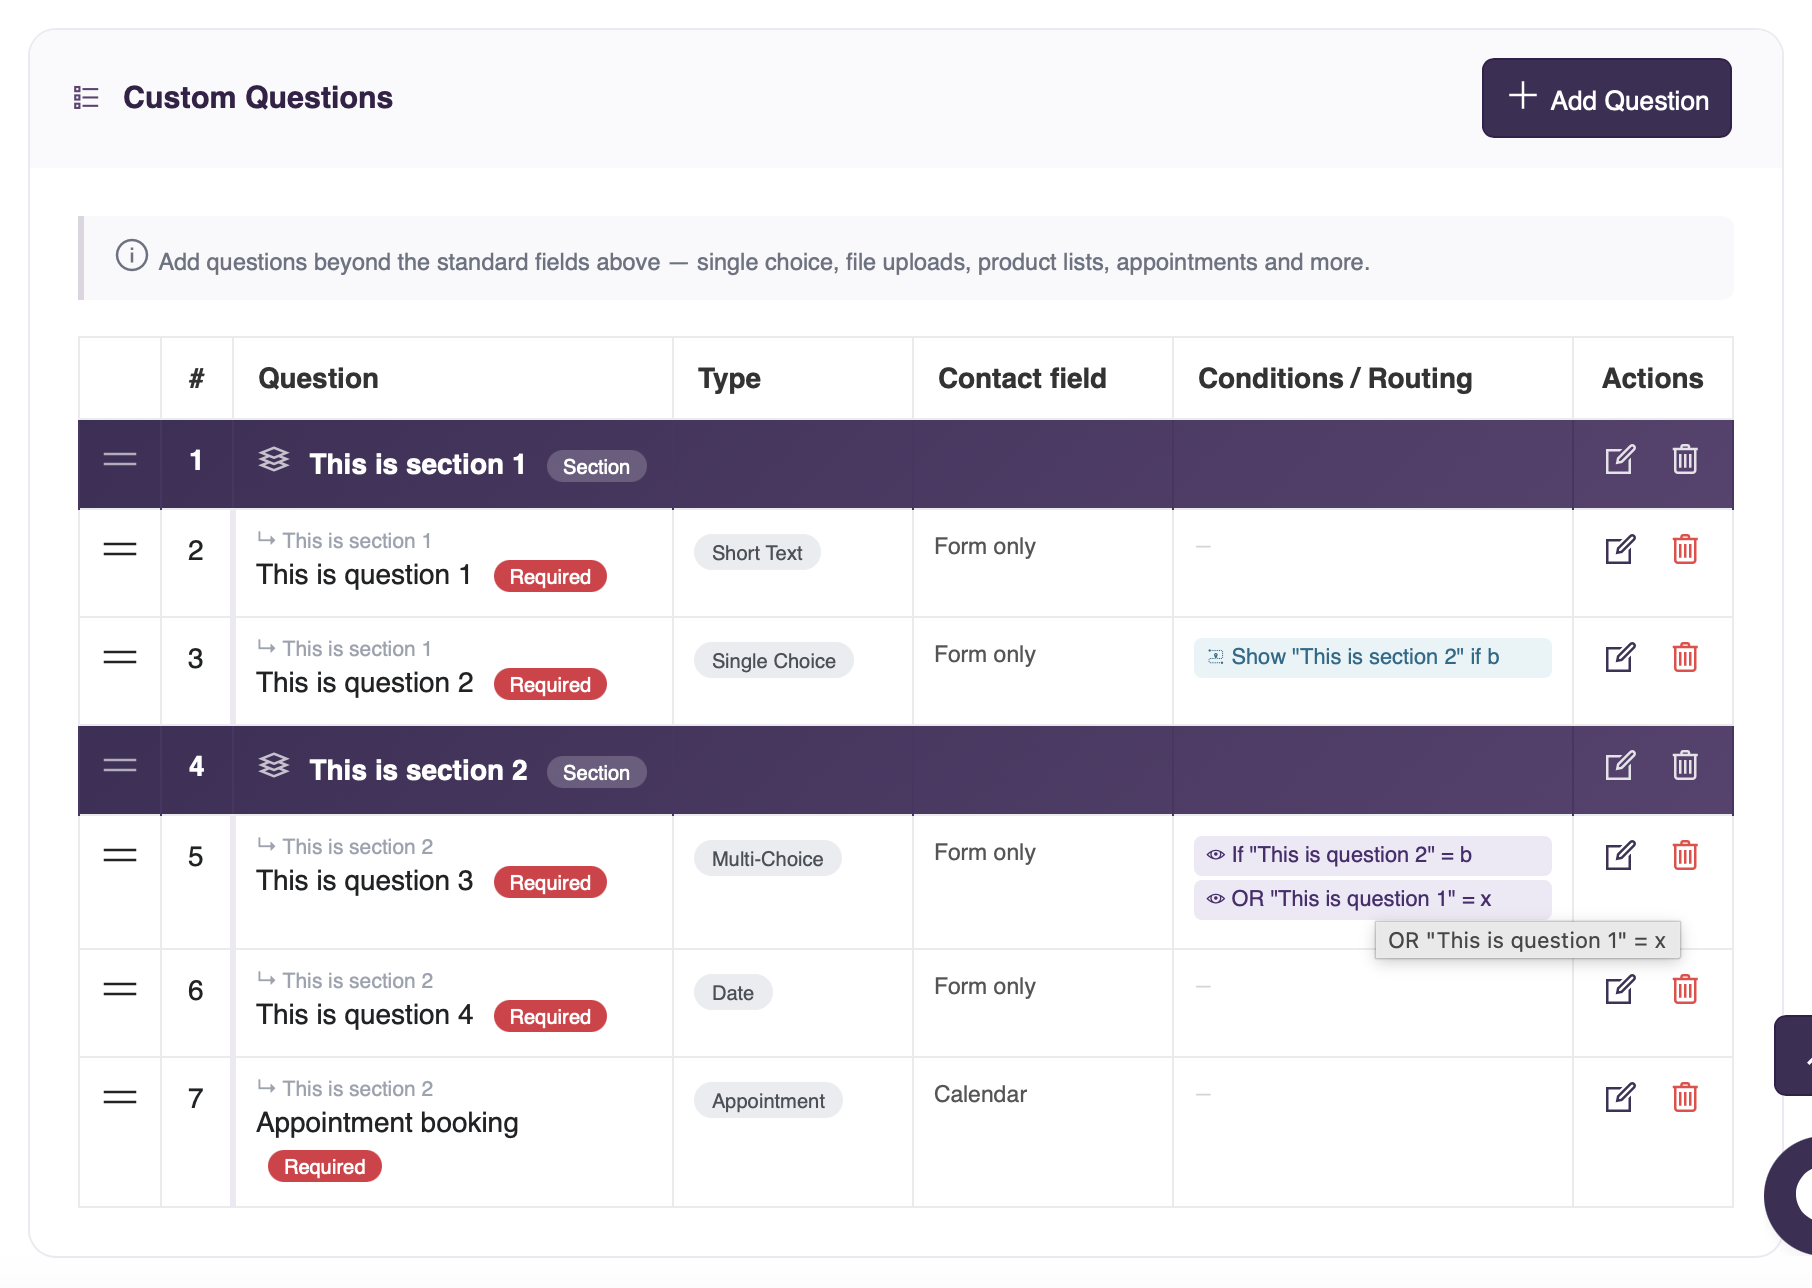This screenshot has height=1288, width=1812.
Task: Edit the 'This is section 2' row
Action: click(x=1620, y=766)
